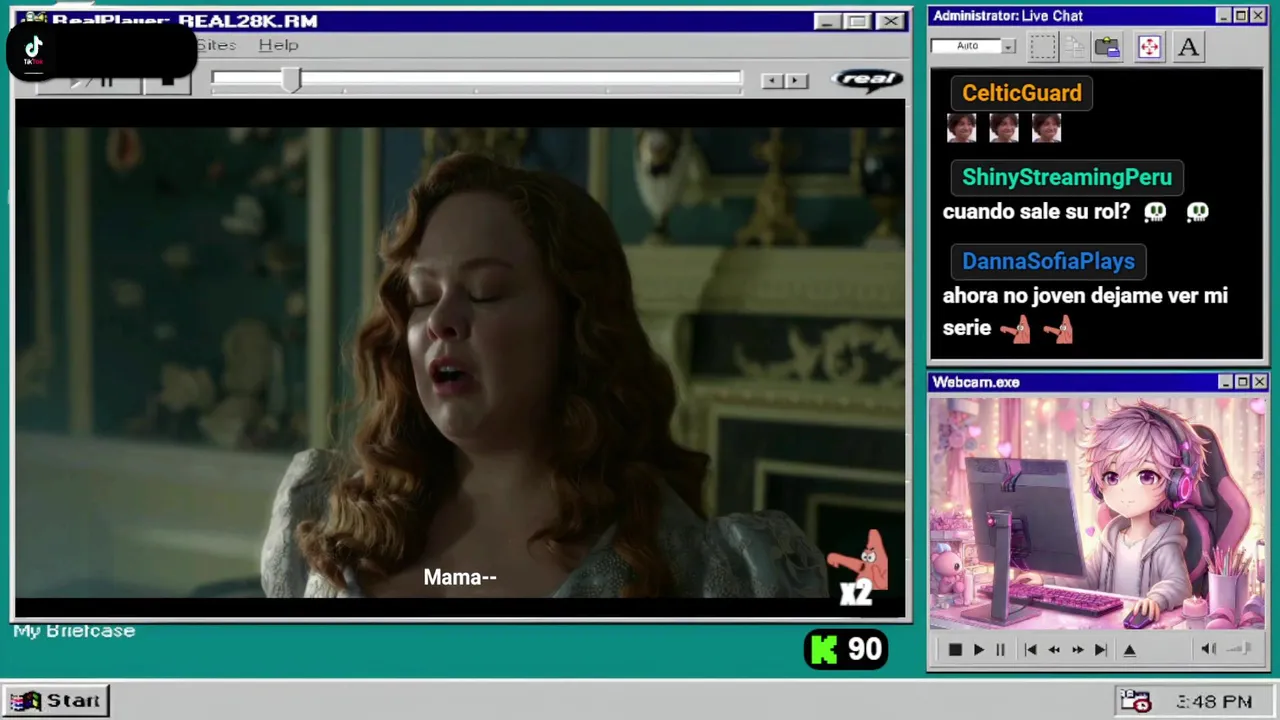This screenshot has width=1280, height=720.
Task: Adjust the Webcam.exe volume slider
Action: pos(1239,649)
